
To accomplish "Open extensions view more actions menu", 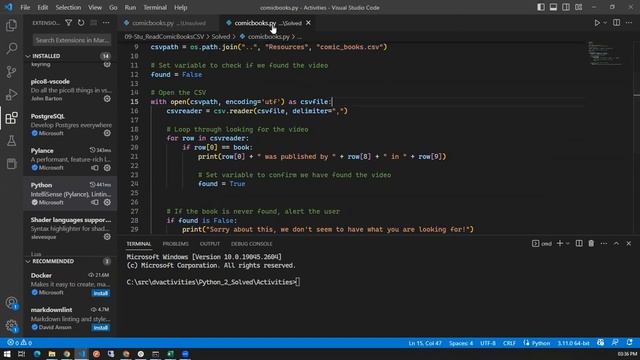I will coord(106,23).
